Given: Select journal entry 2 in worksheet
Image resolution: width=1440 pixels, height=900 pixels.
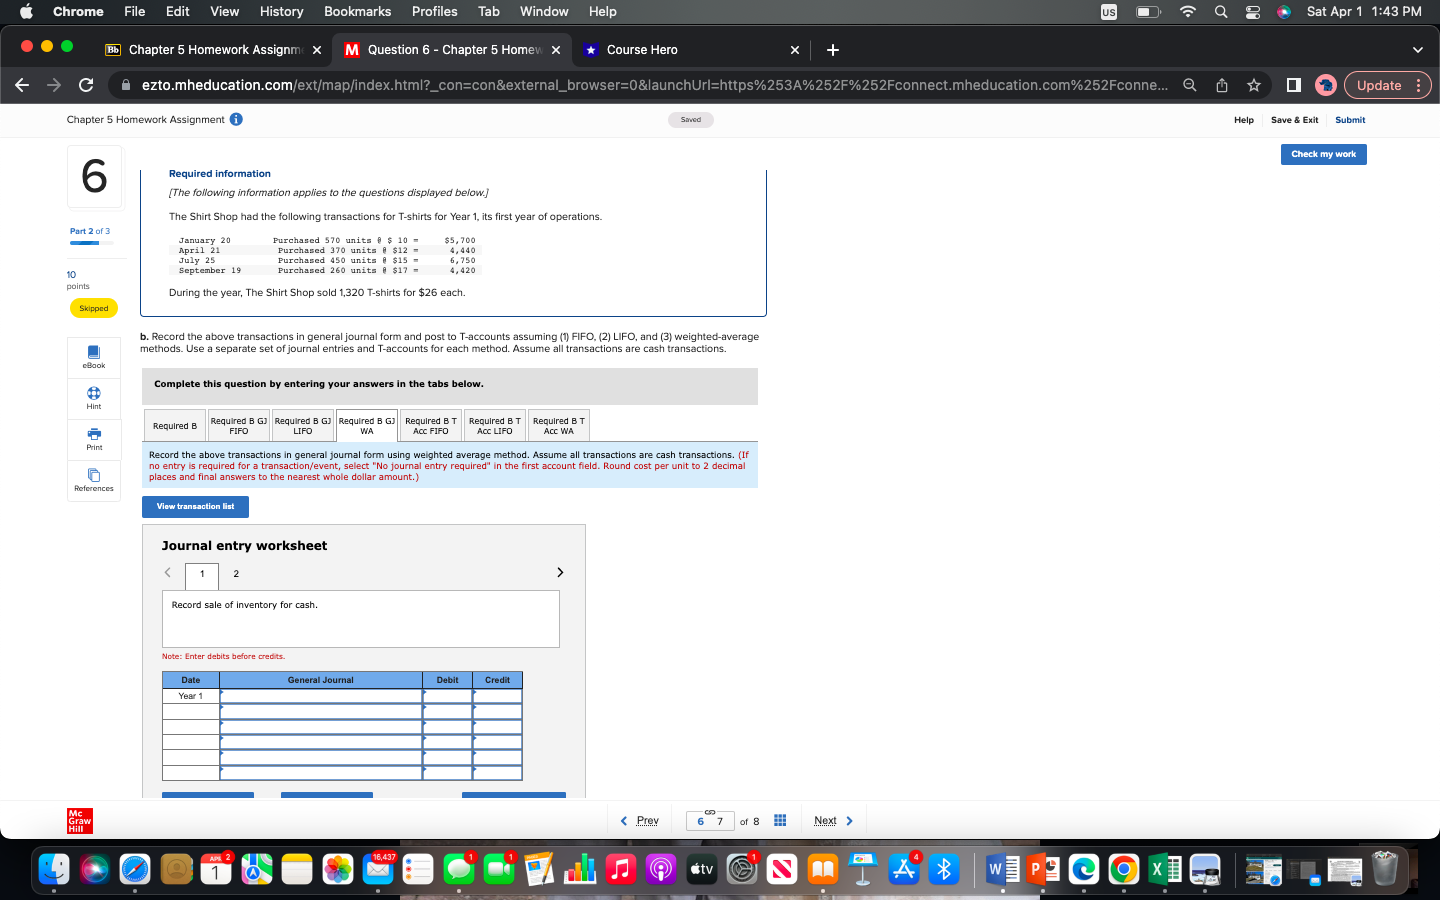Looking at the screenshot, I should pyautogui.click(x=236, y=574).
